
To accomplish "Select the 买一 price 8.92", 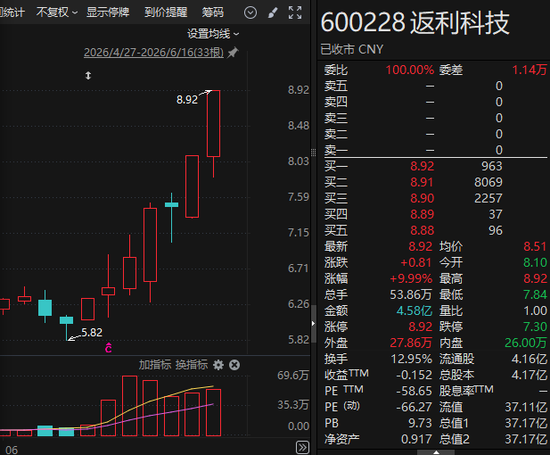I will (422, 166).
